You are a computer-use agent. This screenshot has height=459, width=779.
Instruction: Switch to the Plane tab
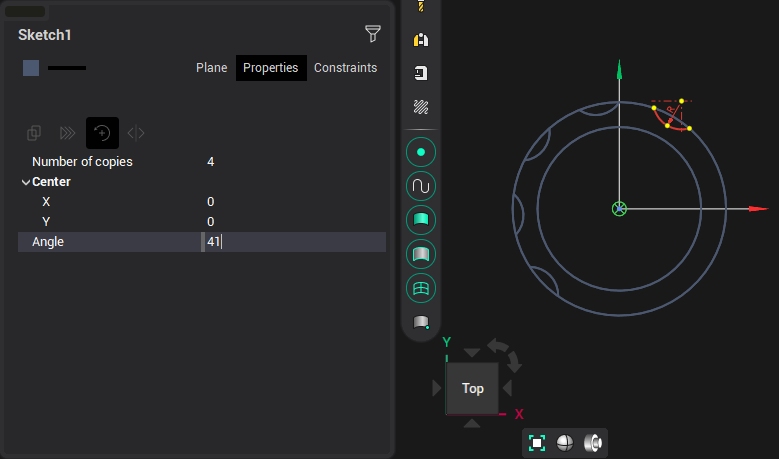pyautogui.click(x=211, y=68)
